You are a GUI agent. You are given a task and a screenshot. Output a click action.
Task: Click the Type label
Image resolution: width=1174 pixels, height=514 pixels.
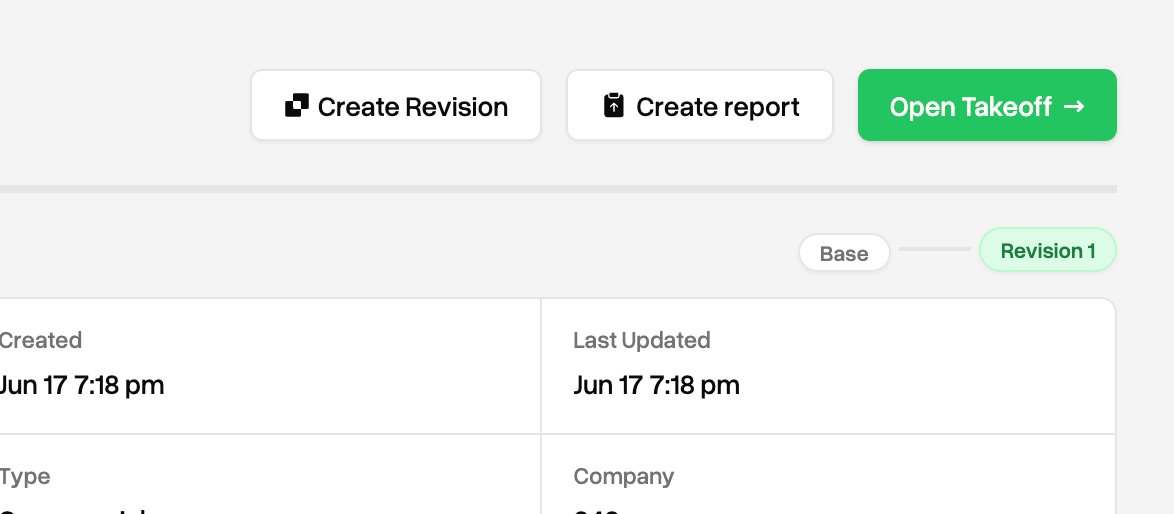click(25, 477)
